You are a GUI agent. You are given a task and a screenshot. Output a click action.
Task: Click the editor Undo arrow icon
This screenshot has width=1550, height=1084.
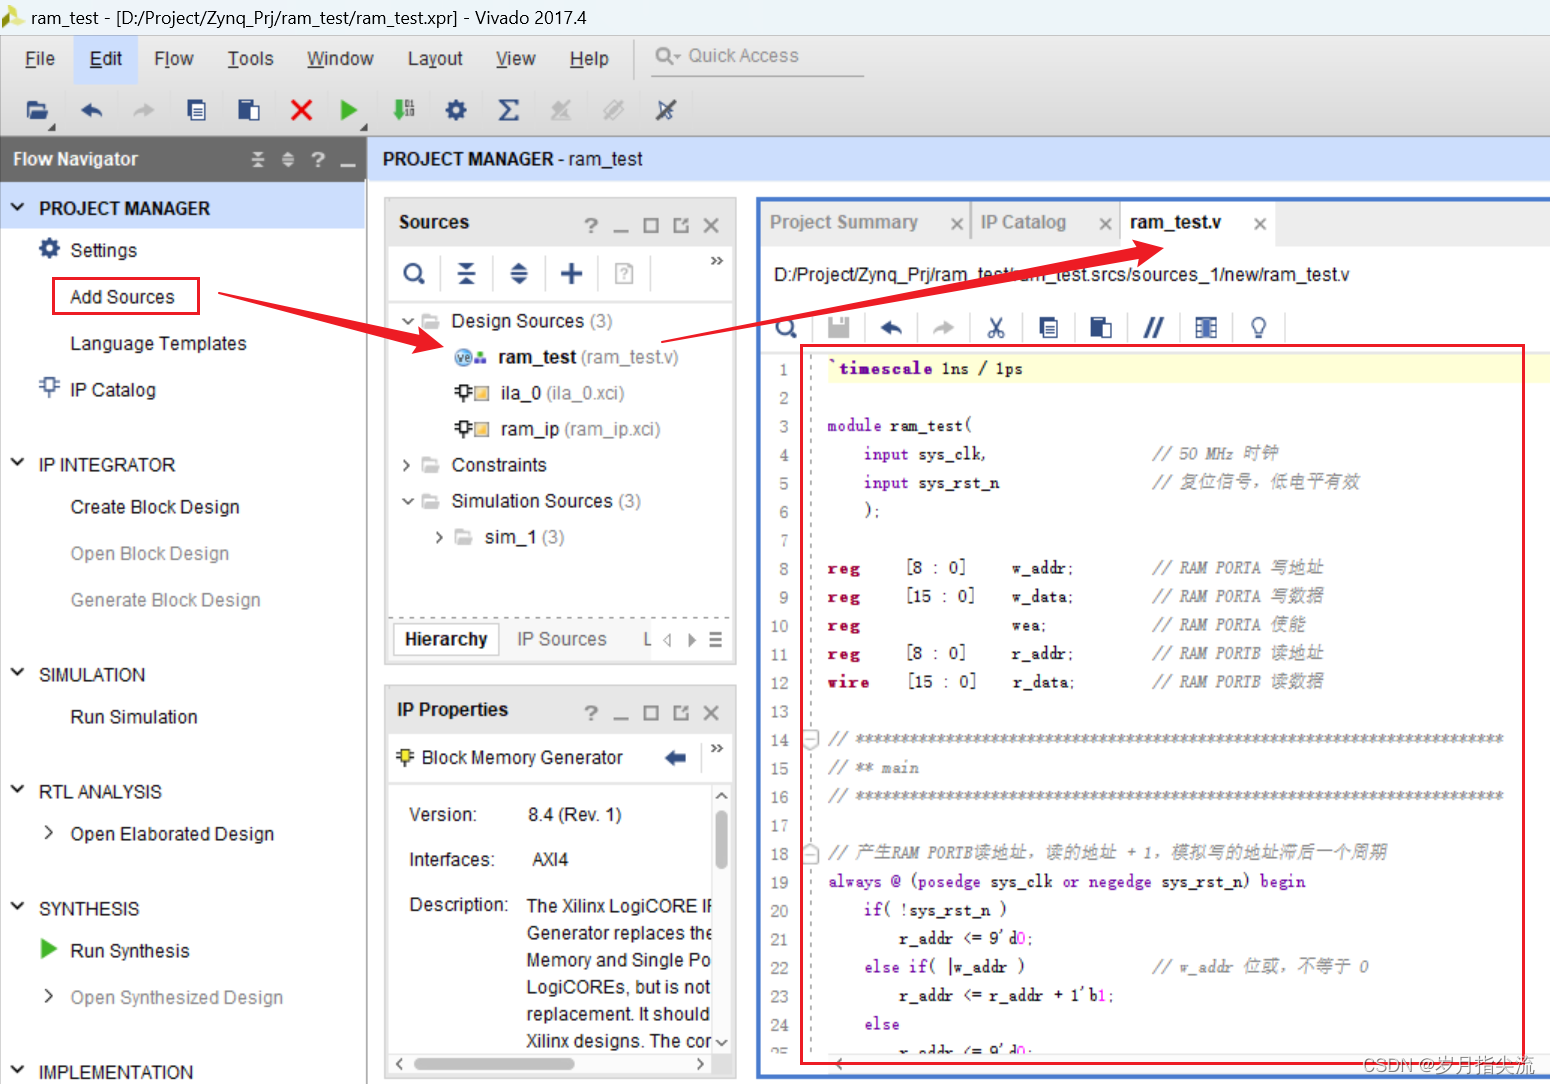tap(891, 327)
